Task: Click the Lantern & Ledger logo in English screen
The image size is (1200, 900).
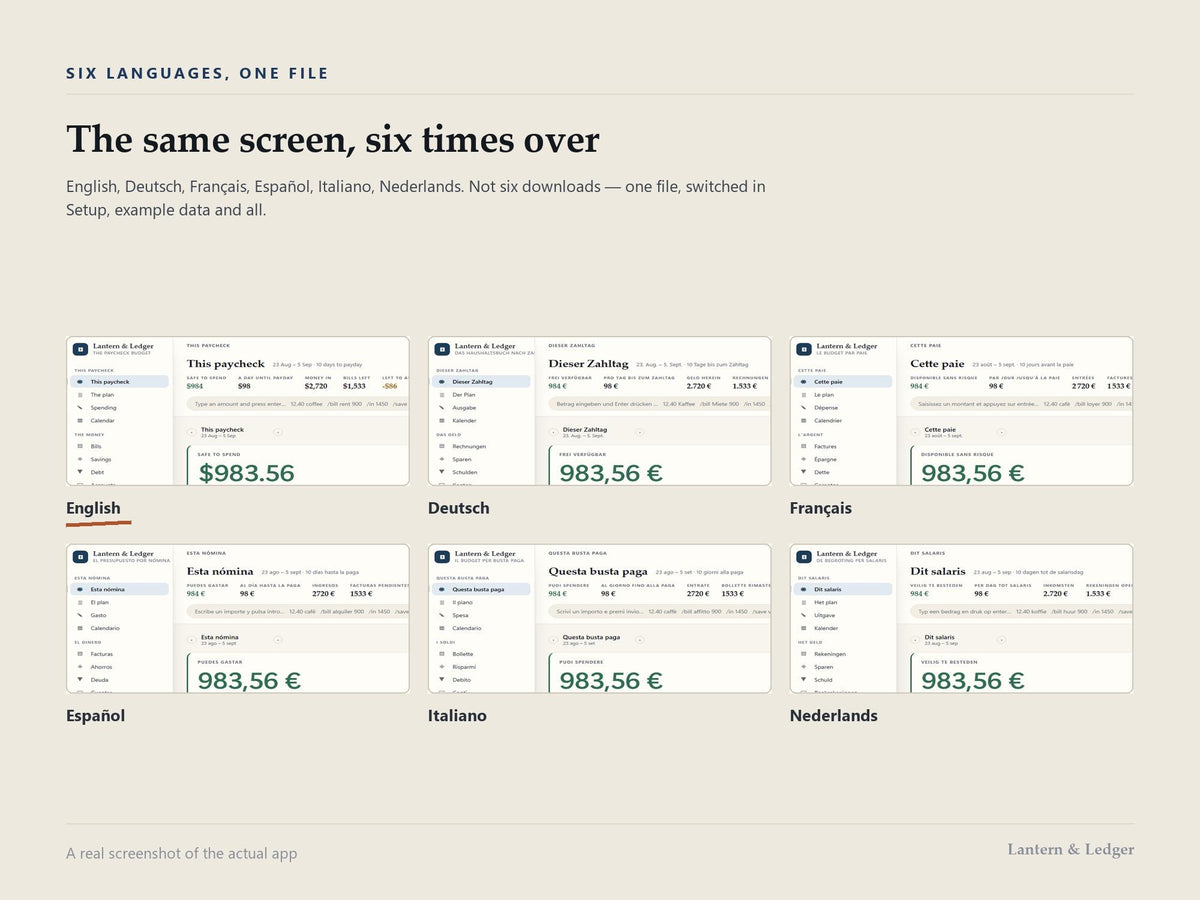Action: [x=80, y=349]
